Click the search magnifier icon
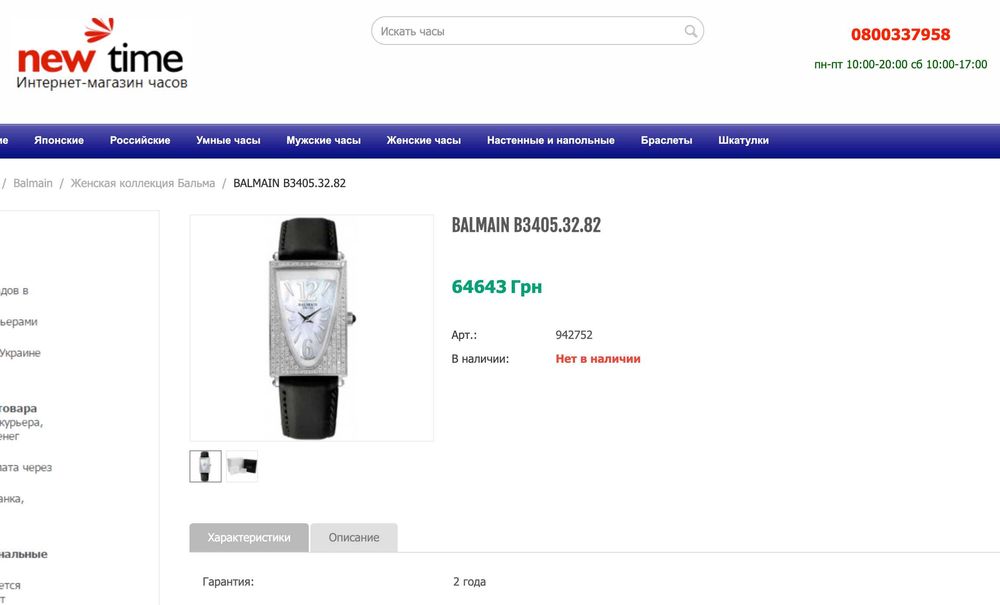This screenshot has width=1000, height=605. point(691,31)
